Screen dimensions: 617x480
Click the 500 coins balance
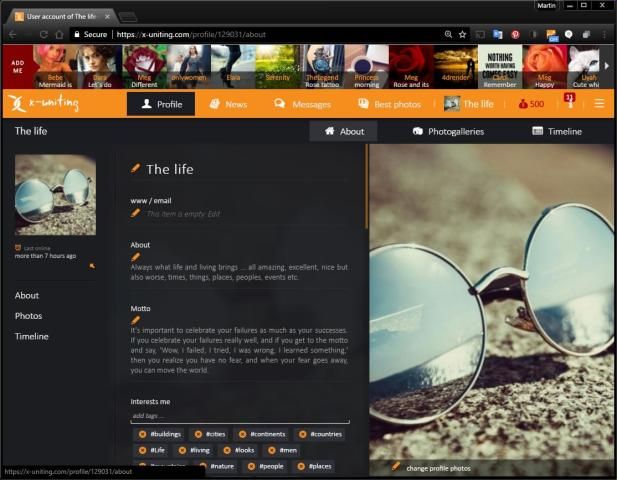point(531,104)
